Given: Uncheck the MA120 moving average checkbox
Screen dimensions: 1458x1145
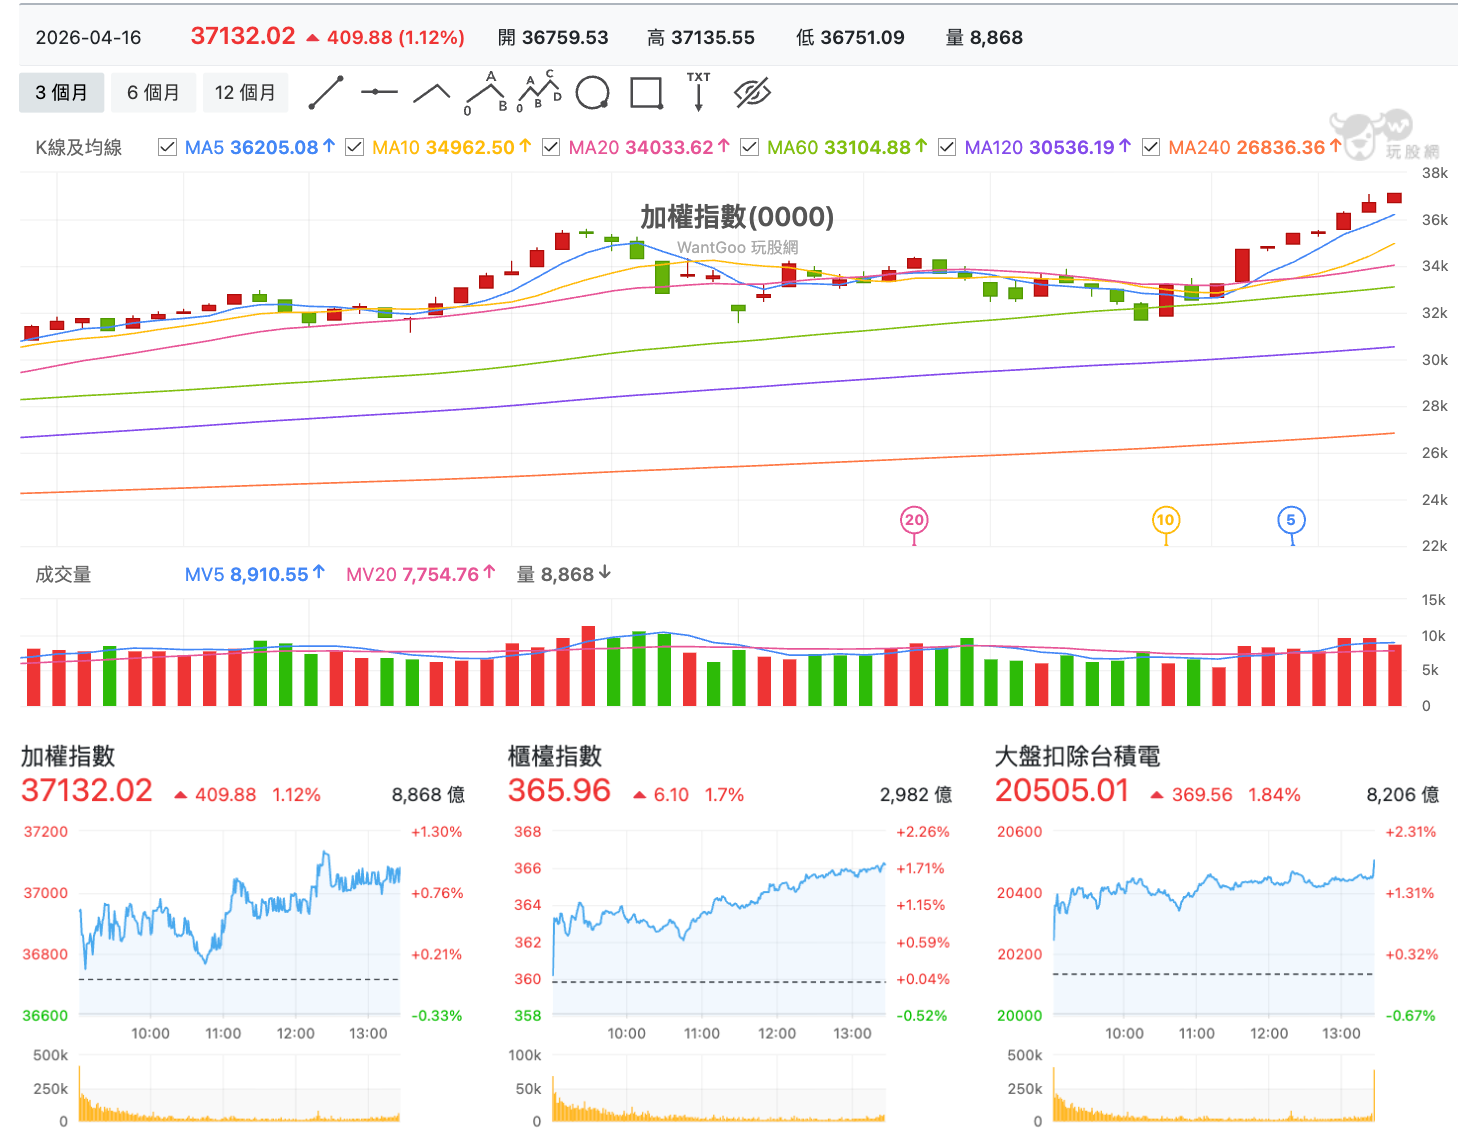Looking at the screenshot, I should point(947,148).
